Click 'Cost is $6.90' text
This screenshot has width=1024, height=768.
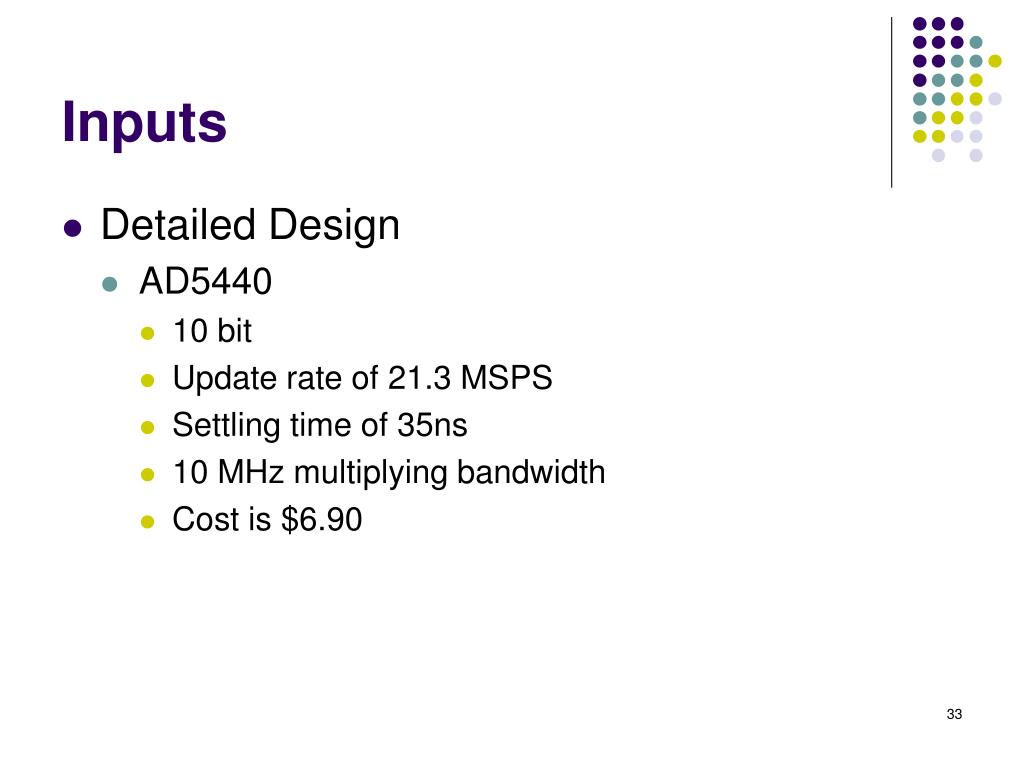pos(267,520)
